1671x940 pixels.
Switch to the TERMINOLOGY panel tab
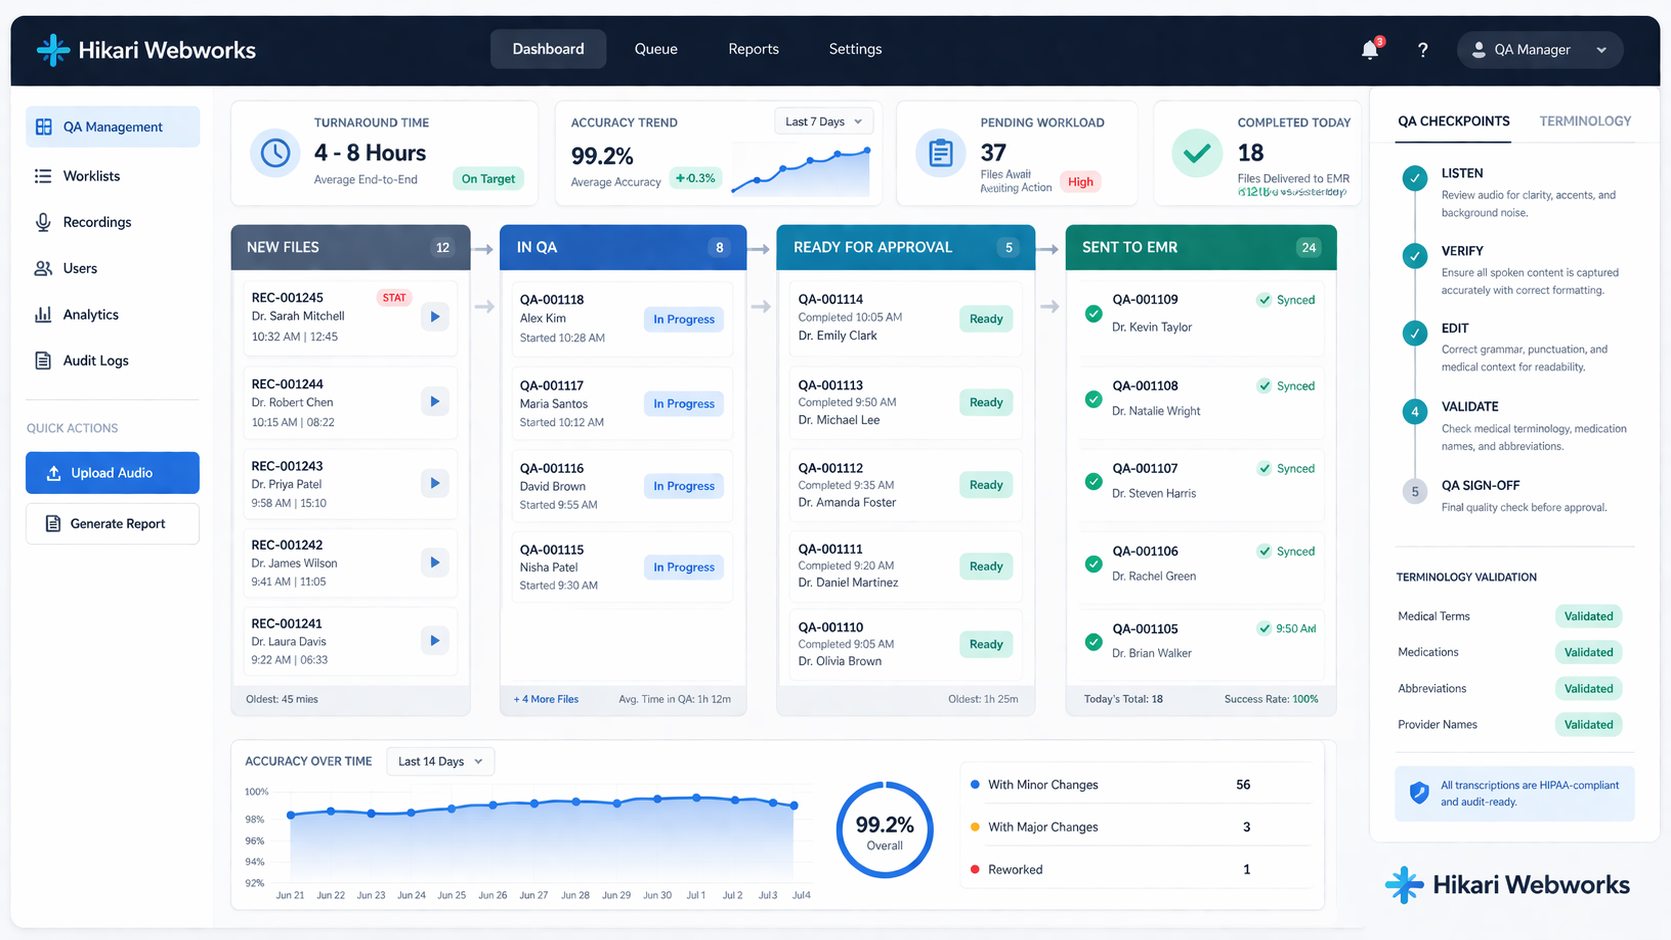click(x=1585, y=121)
